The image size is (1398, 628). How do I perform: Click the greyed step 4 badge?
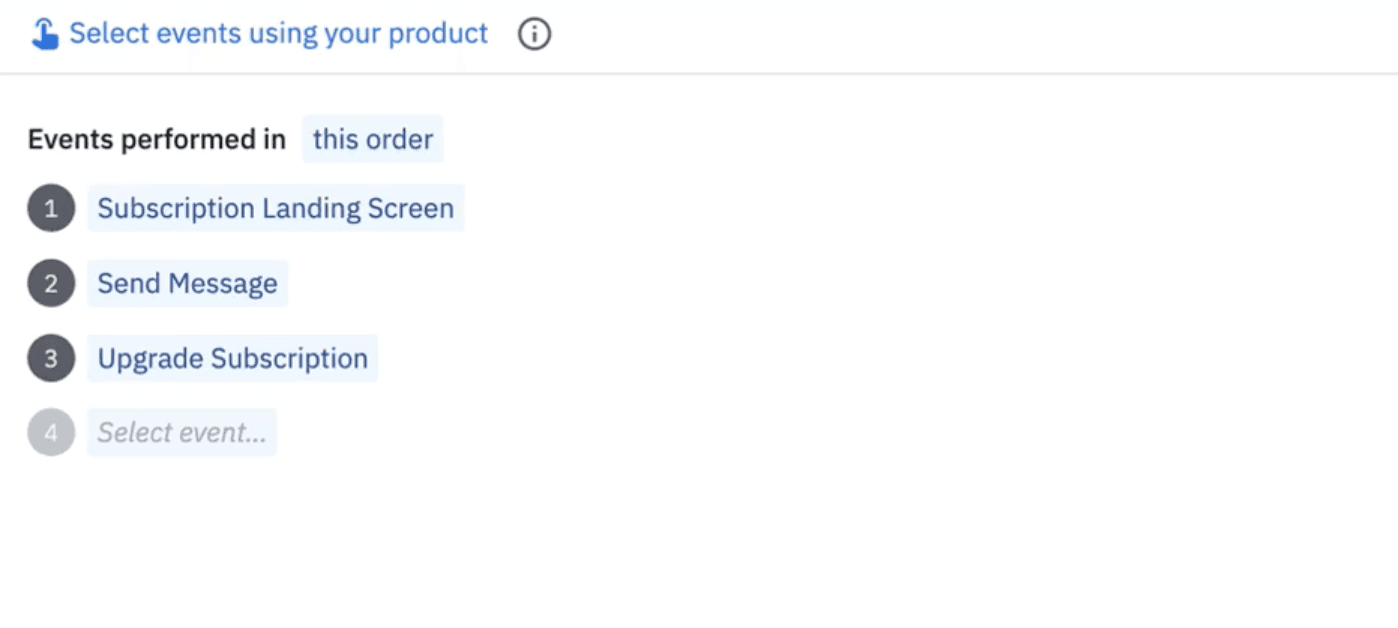[51, 432]
